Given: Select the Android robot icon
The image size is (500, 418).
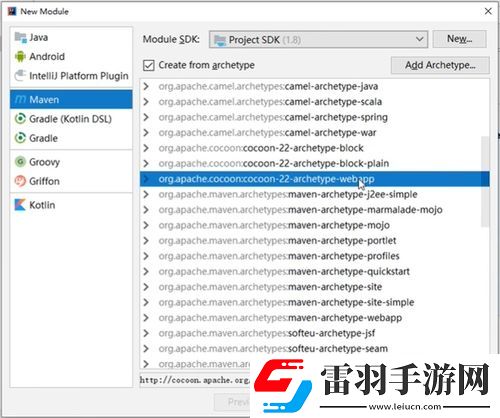Looking at the screenshot, I should pos(20,56).
